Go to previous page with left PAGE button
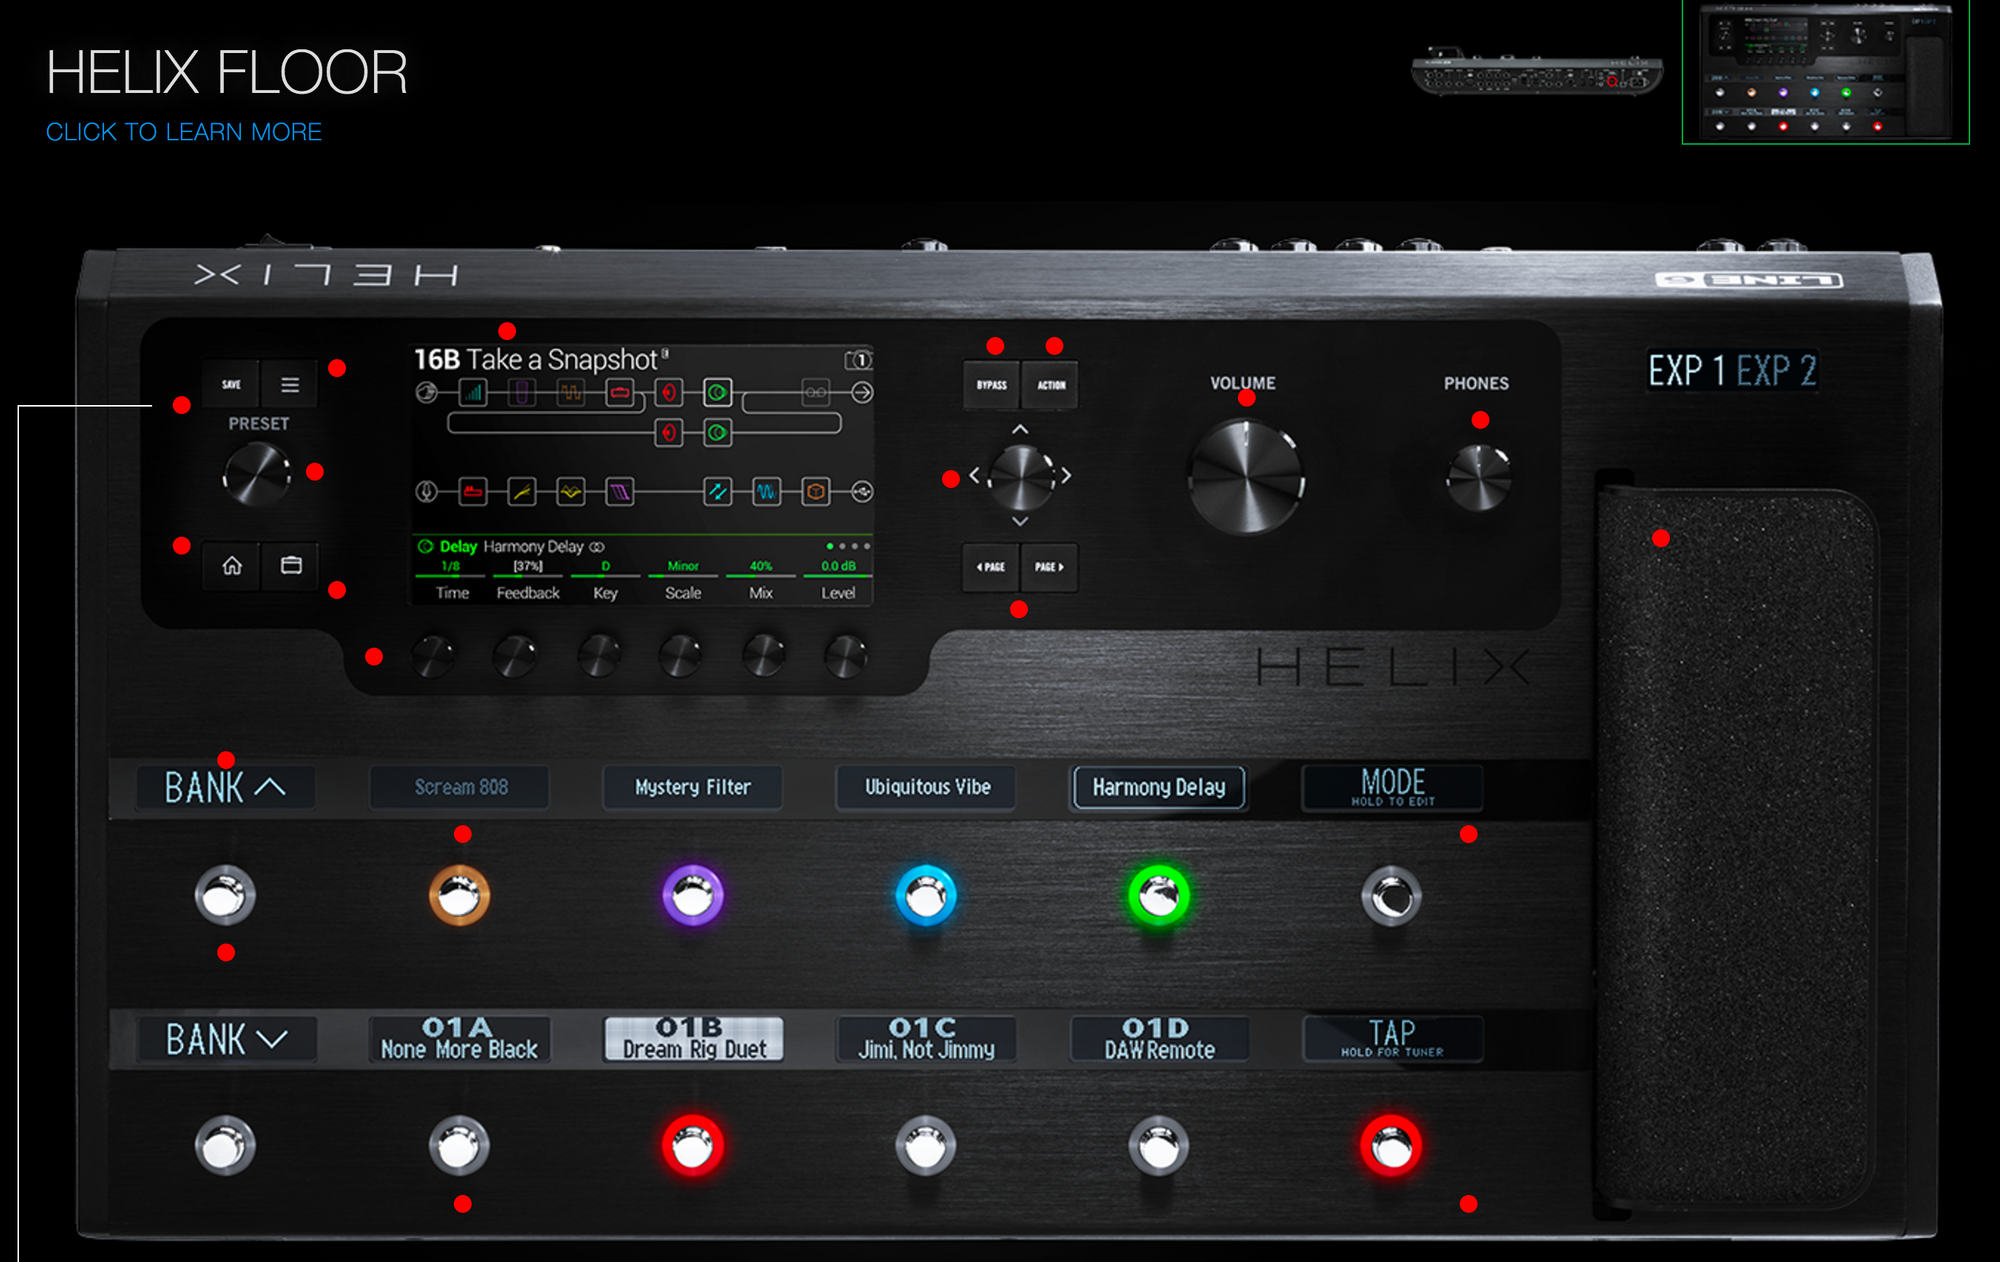 pyautogui.click(x=990, y=567)
